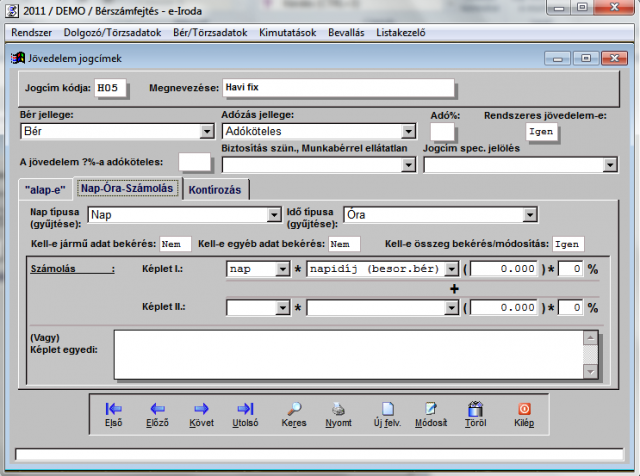This screenshot has width=640, height=476.
Task: Expand the Nap típusa dropdown
Action: pyautogui.click(x=274, y=214)
